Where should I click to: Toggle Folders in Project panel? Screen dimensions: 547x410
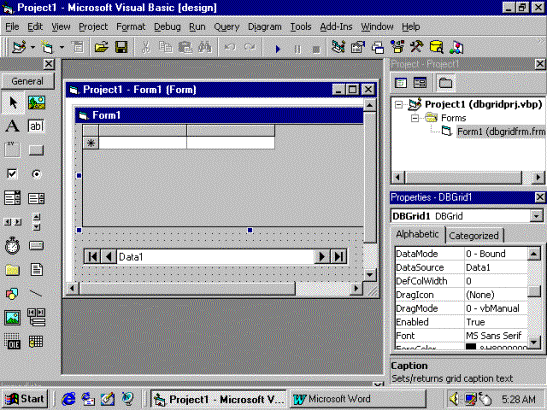click(445, 83)
